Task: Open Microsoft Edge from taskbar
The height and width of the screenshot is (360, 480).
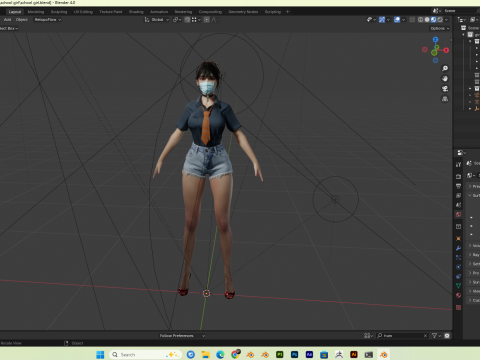Action: point(220,354)
